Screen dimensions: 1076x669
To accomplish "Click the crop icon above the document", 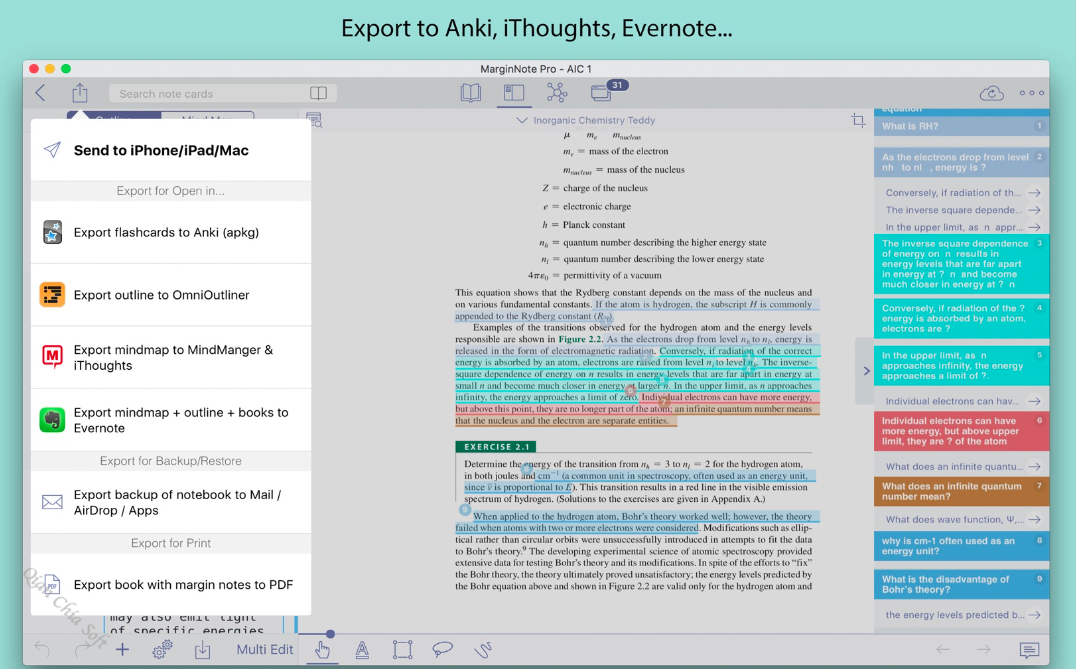I will (858, 120).
